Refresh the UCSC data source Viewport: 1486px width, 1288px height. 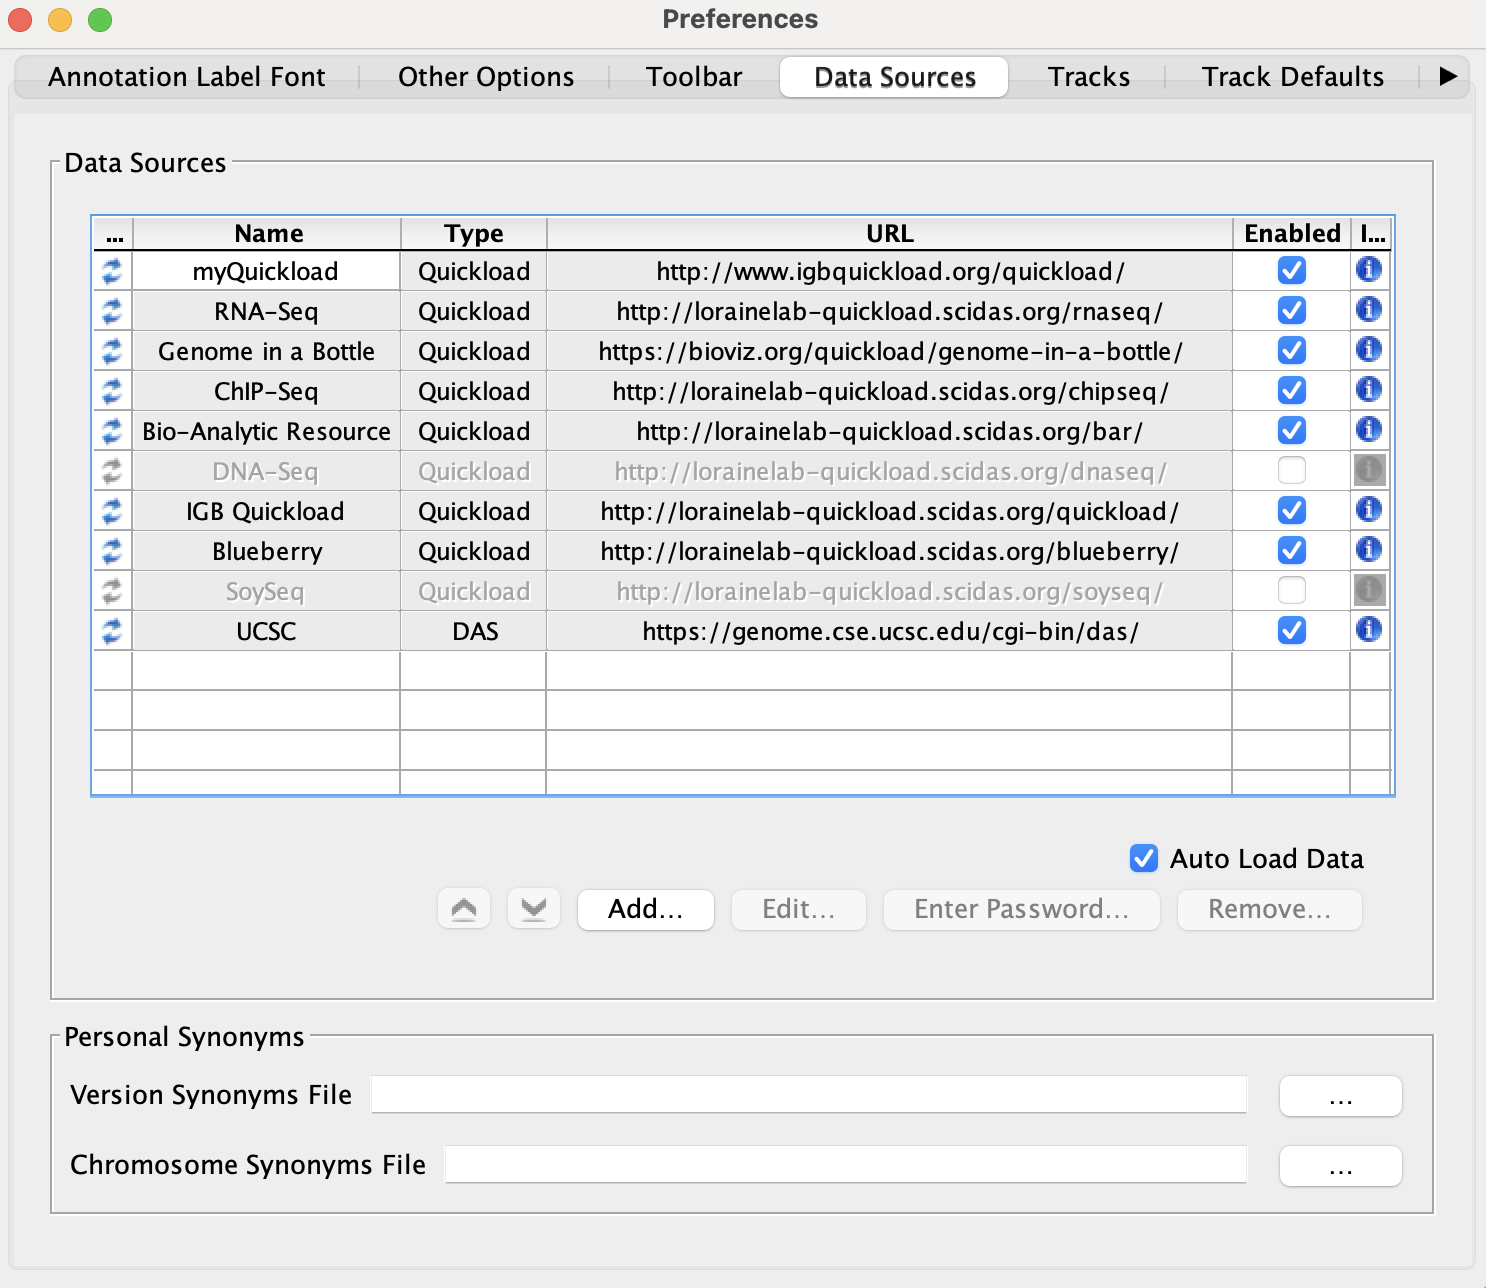(x=112, y=631)
